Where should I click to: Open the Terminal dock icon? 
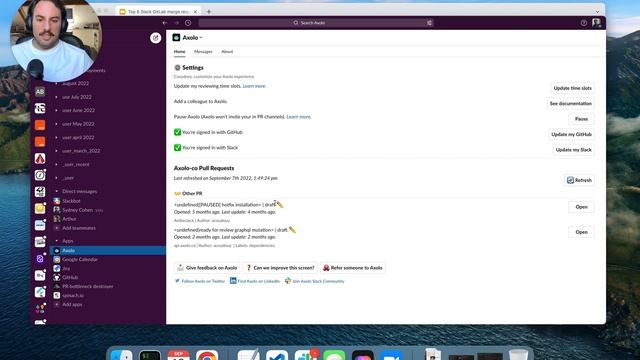tap(150, 355)
